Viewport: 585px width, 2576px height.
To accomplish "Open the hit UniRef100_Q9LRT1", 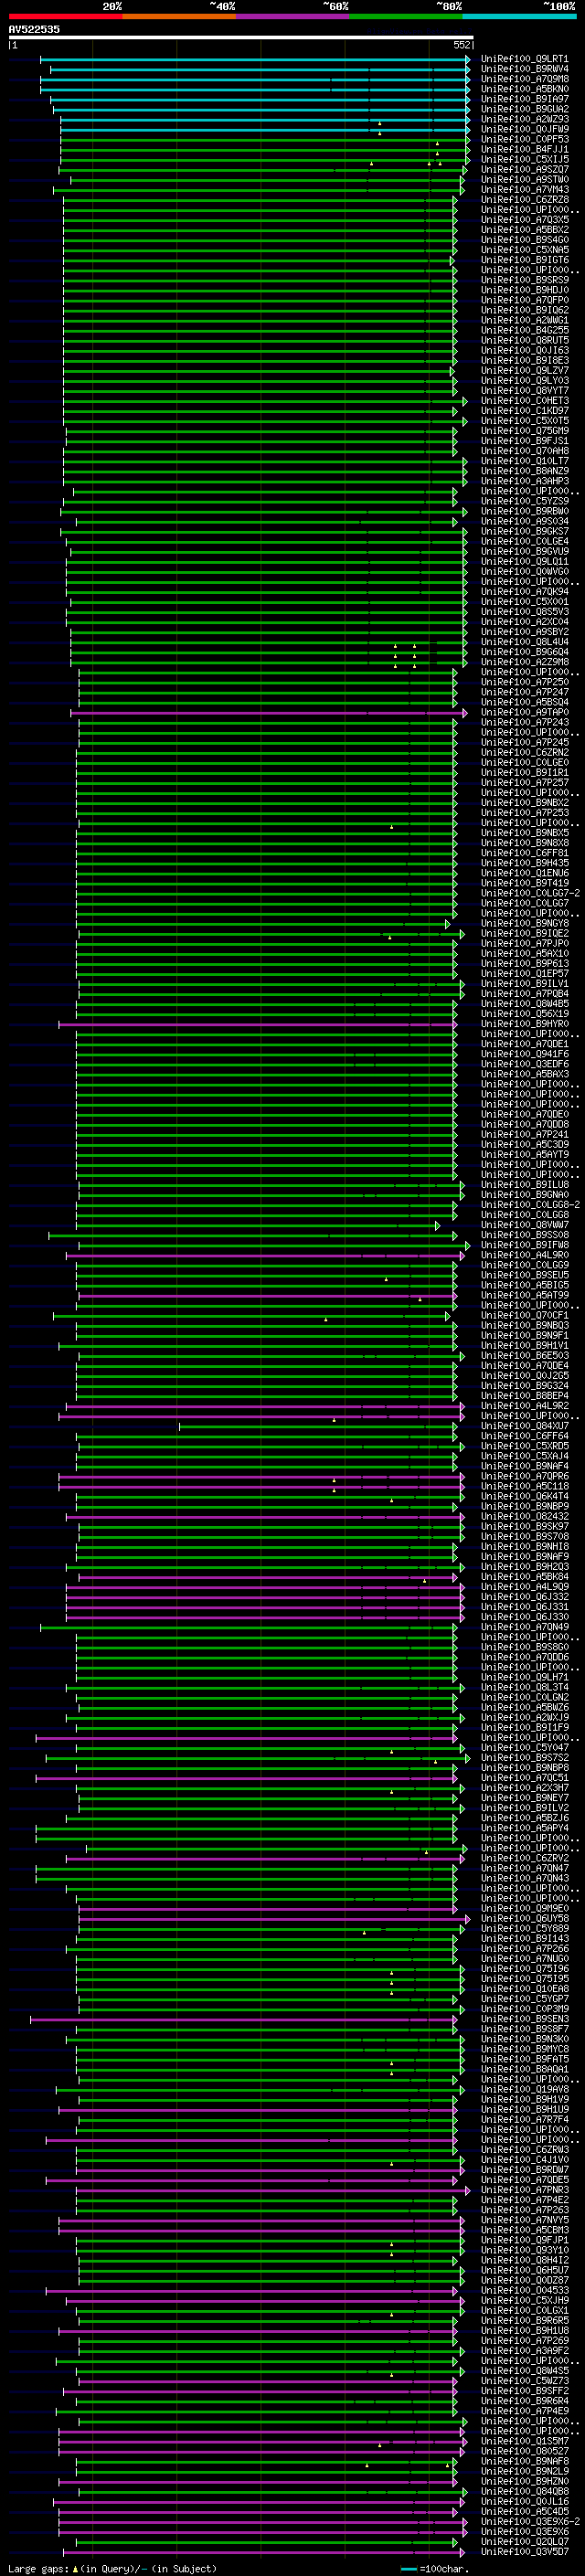I will coord(524,59).
